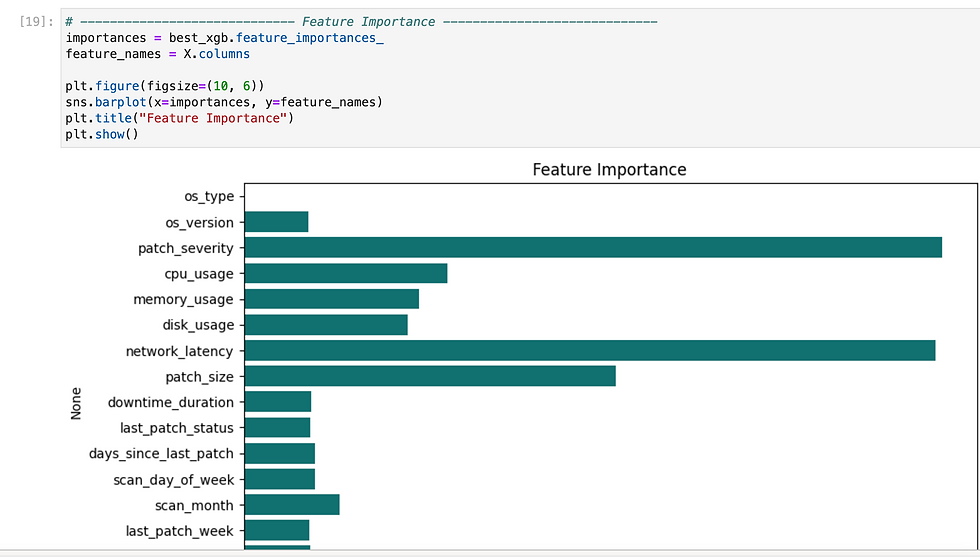Viewport: 980px width, 557px height.
Task: Click the os_version bar
Action: tap(276, 222)
